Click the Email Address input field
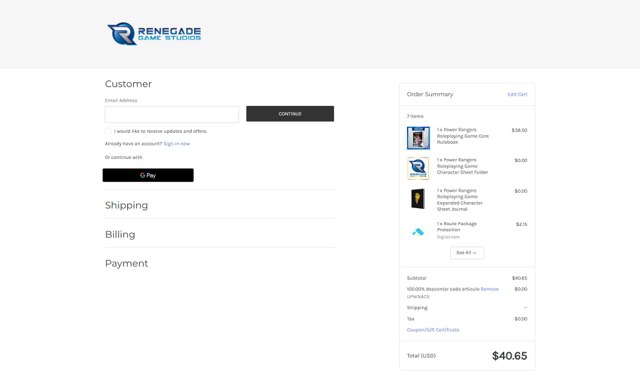This screenshot has height=392, width=640. (172, 114)
